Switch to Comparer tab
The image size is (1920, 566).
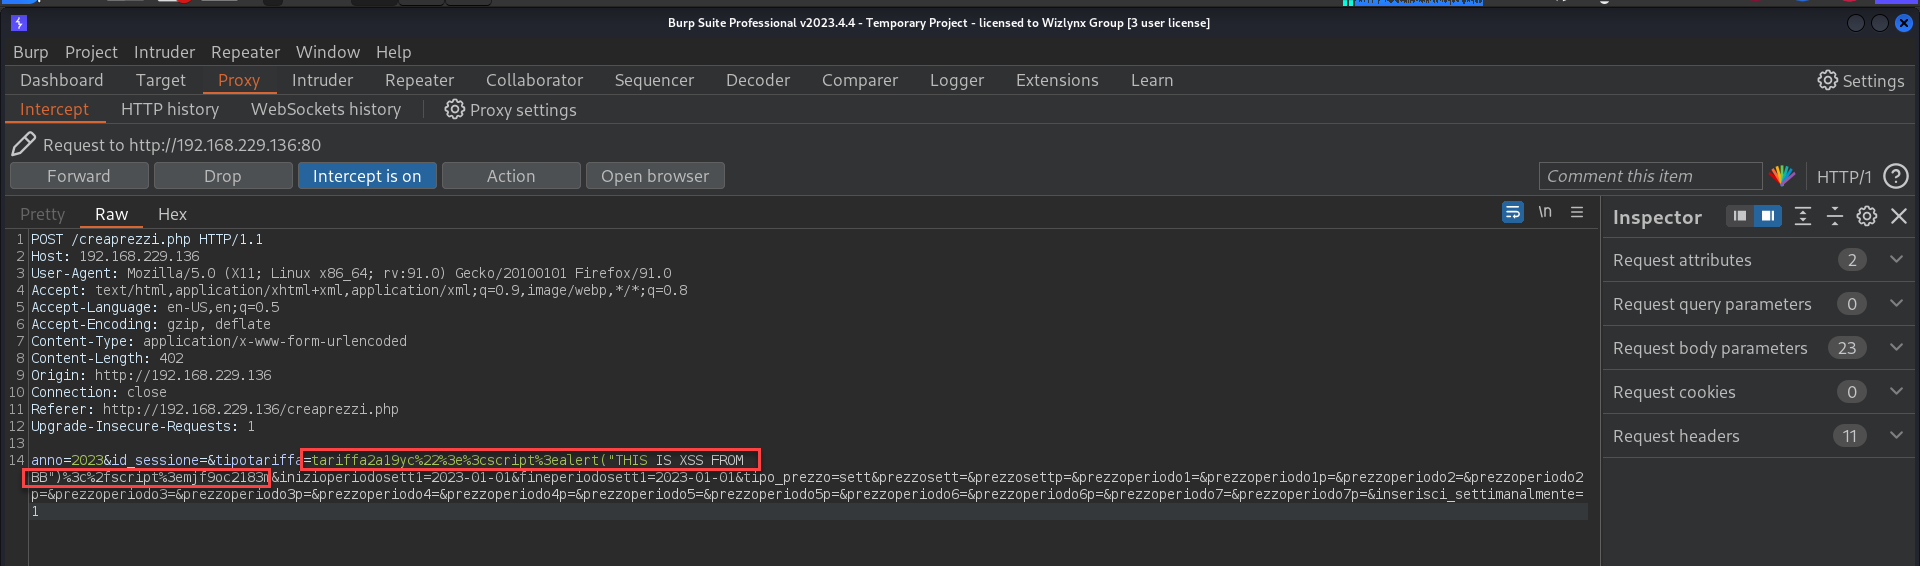click(x=860, y=80)
